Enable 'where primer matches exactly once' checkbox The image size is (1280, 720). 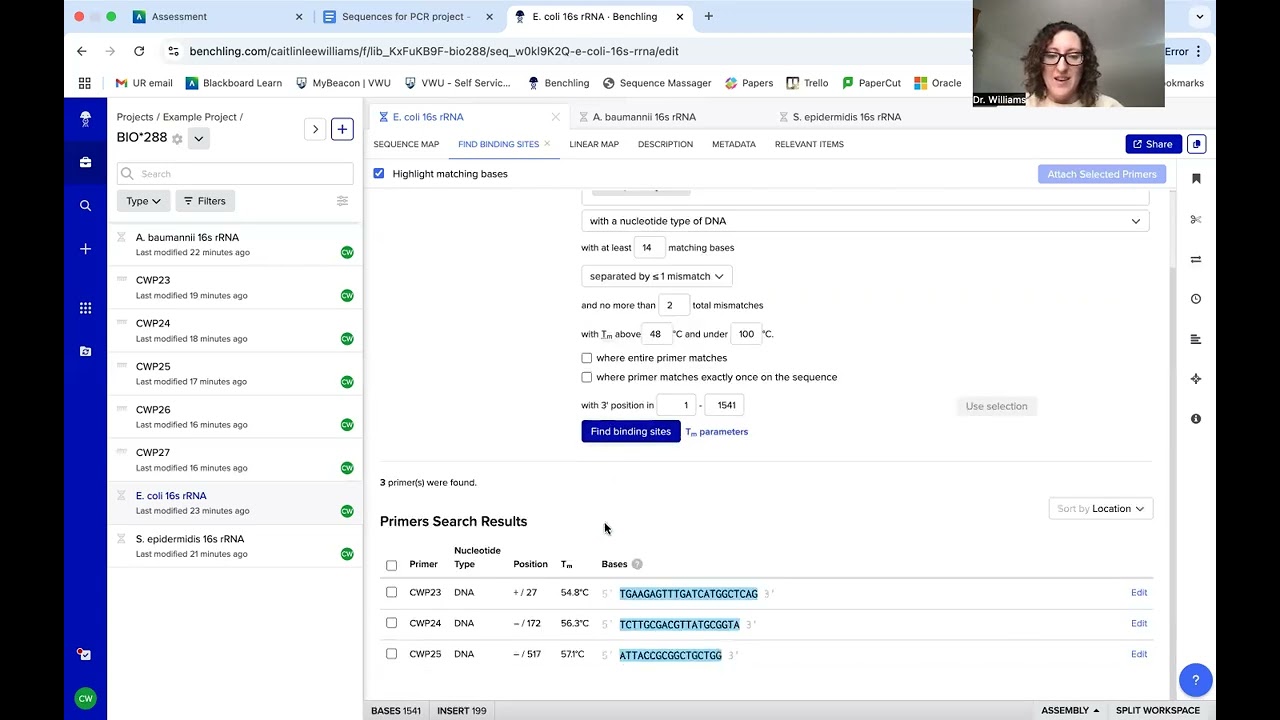coord(587,377)
